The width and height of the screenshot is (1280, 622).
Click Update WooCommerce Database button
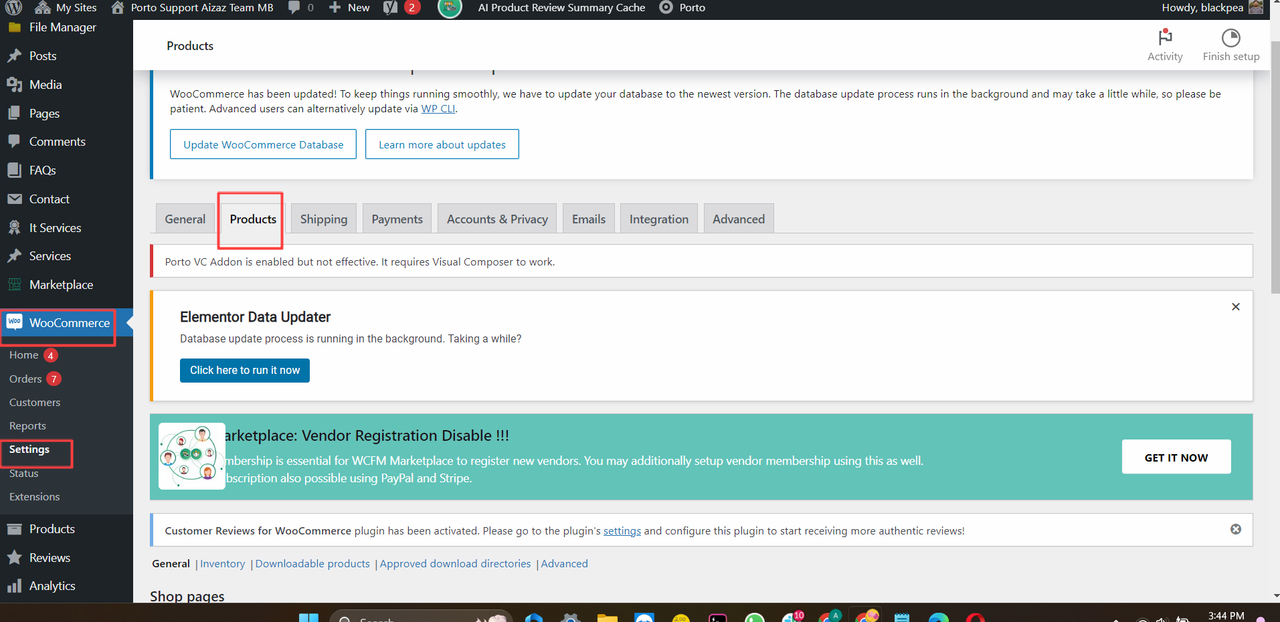point(263,144)
